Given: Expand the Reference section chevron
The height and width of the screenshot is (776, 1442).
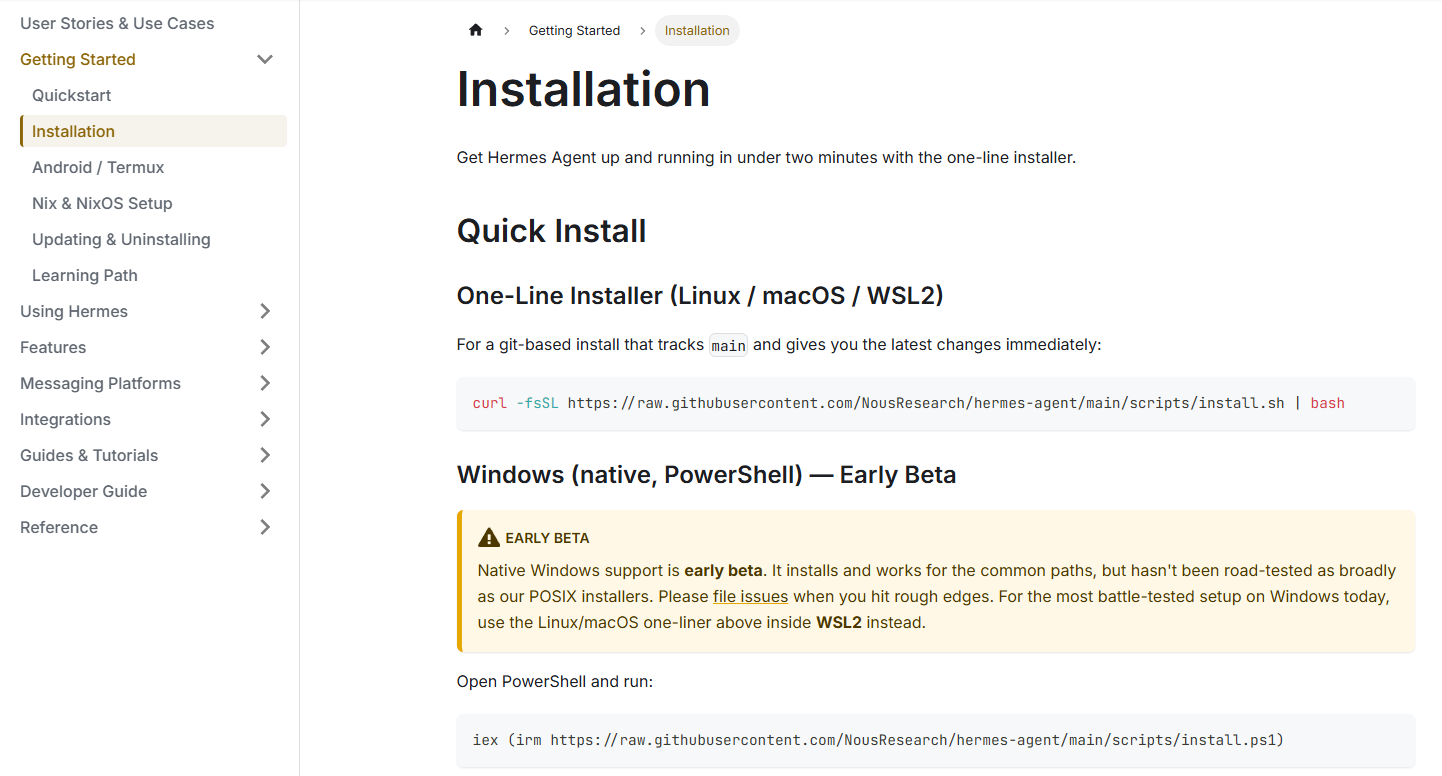Looking at the screenshot, I should (x=265, y=527).
